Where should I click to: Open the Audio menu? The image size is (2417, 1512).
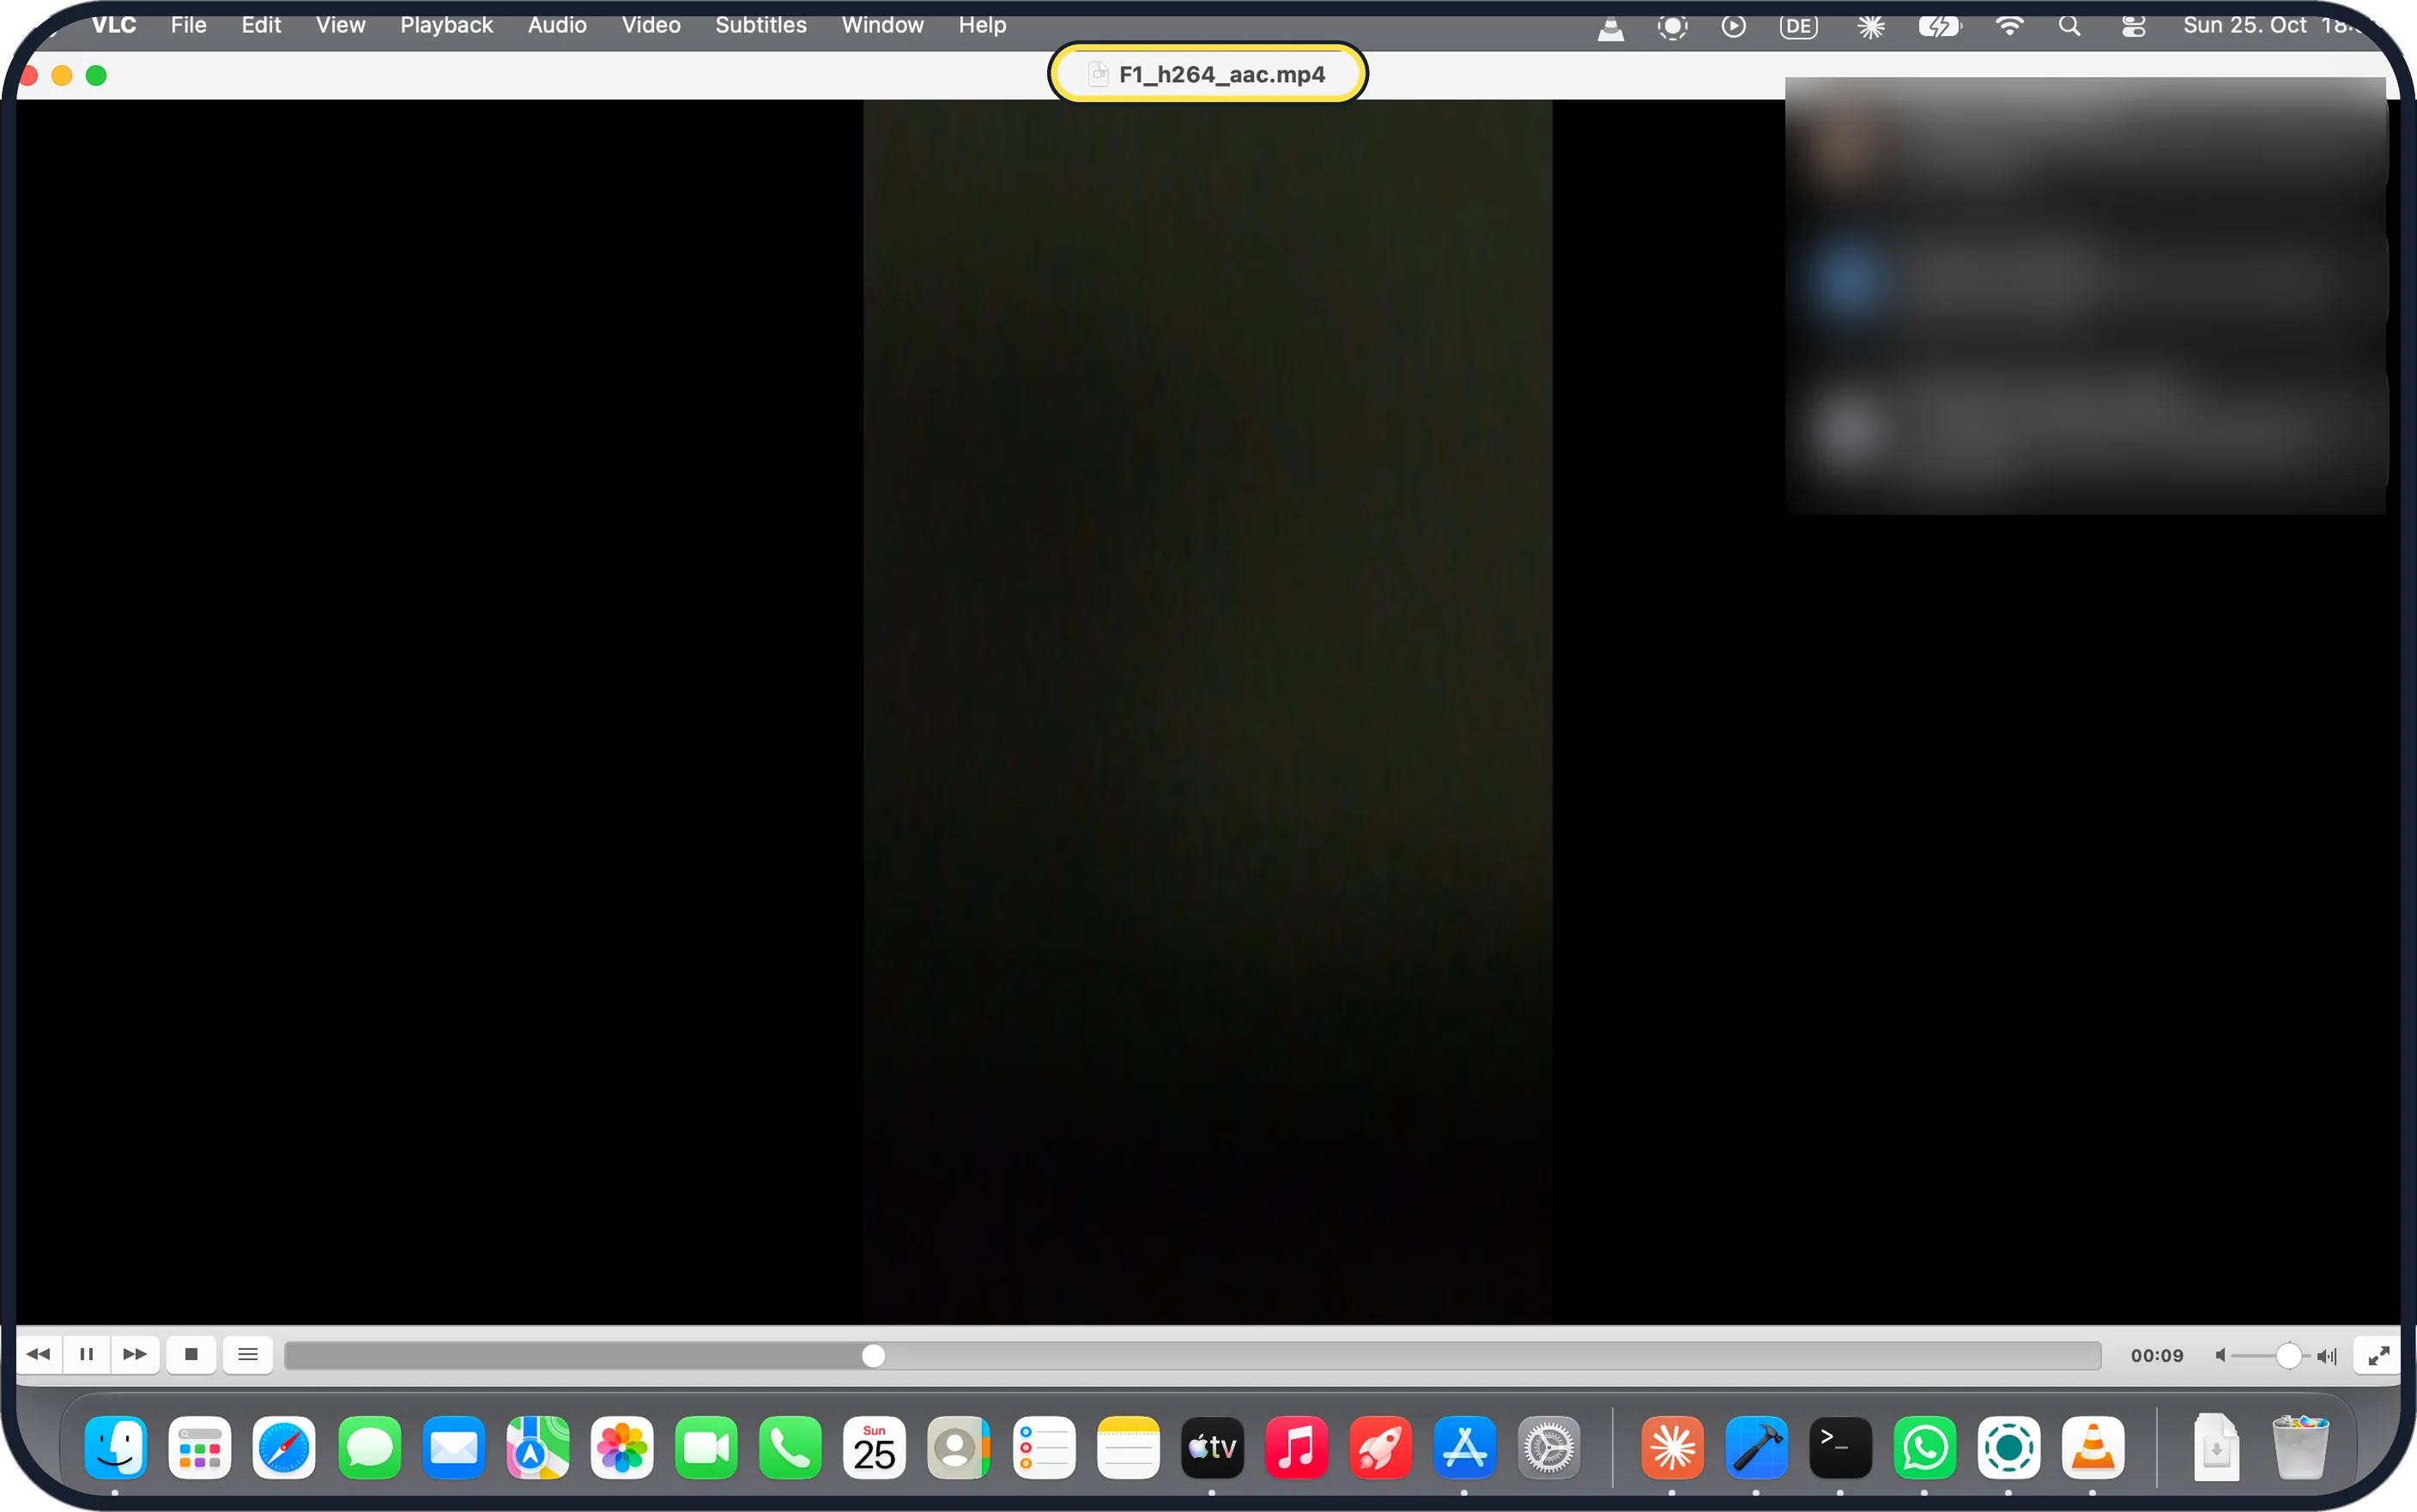tap(557, 25)
